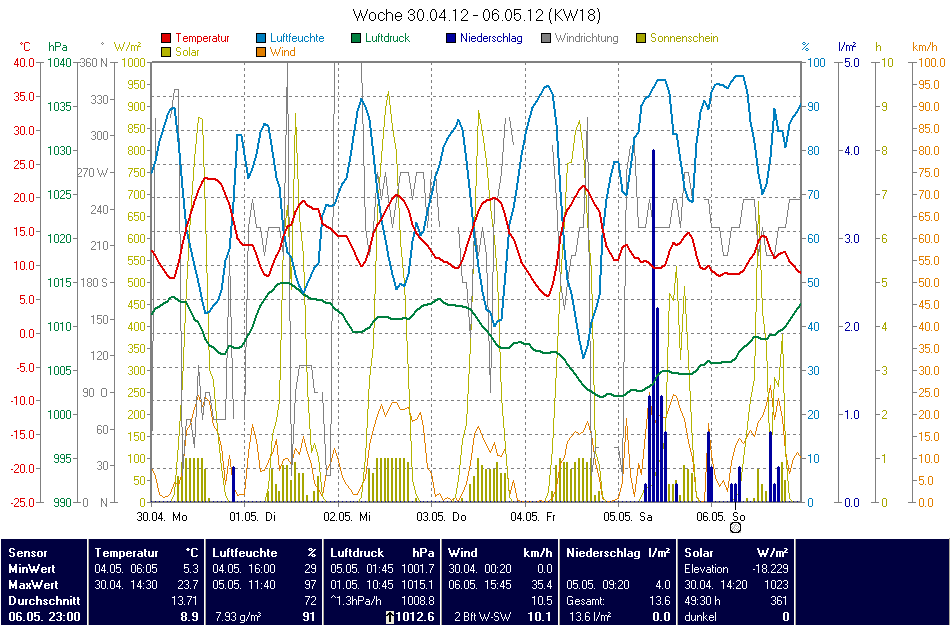Click the maximum precipitation value 4.0
950x625 pixels.
point(663,585)
